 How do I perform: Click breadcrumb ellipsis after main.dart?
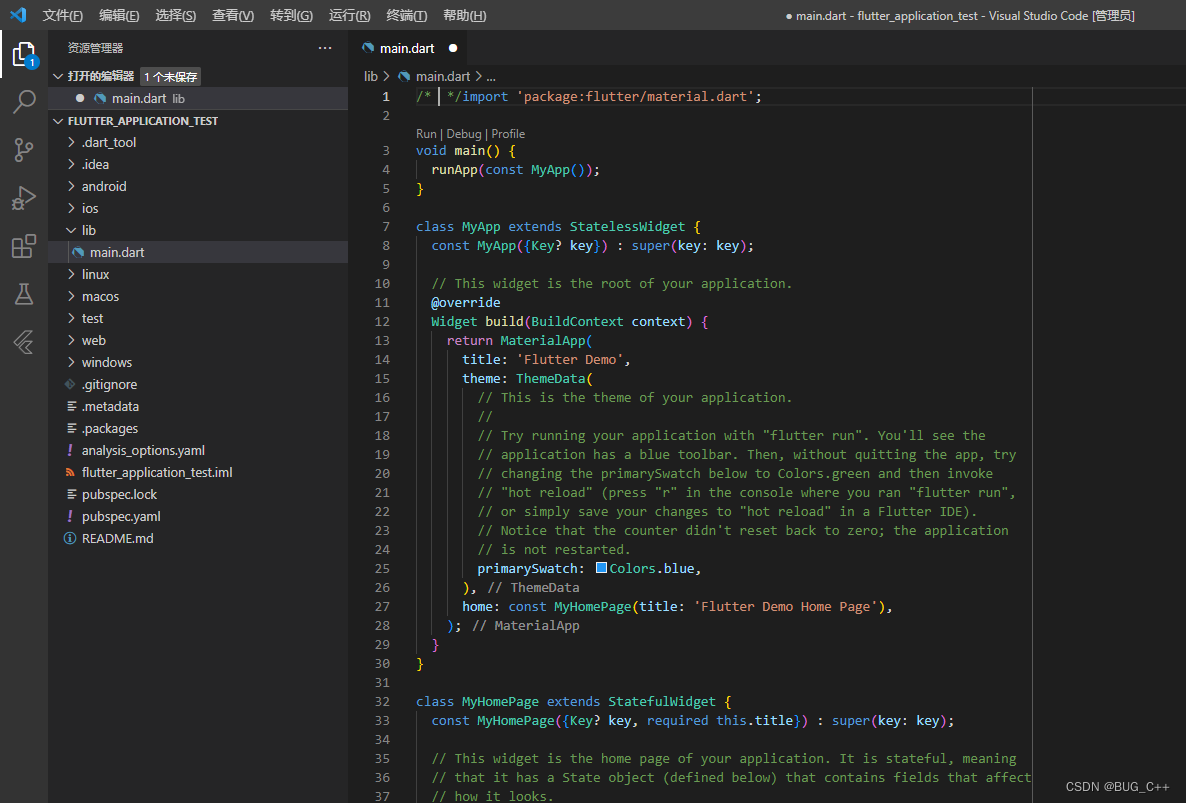tap(491, 76)
